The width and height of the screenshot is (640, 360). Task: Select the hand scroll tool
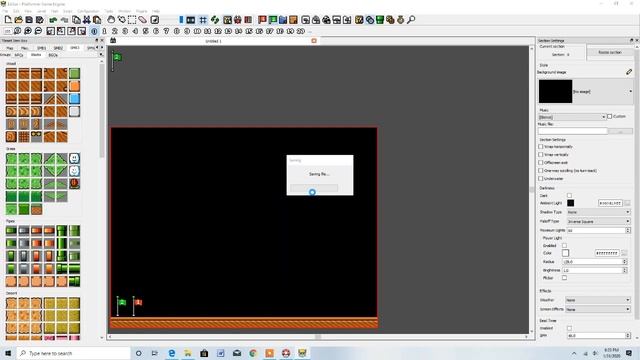111,20
